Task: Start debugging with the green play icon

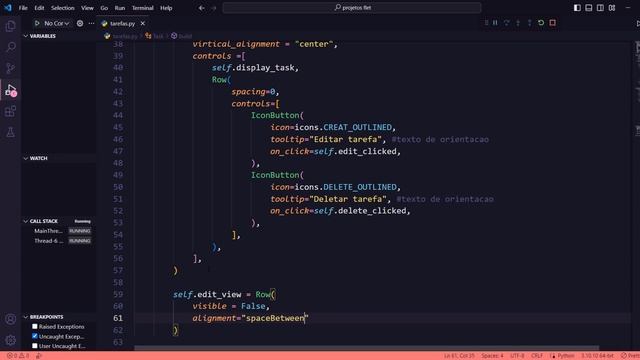Action: 37,23
